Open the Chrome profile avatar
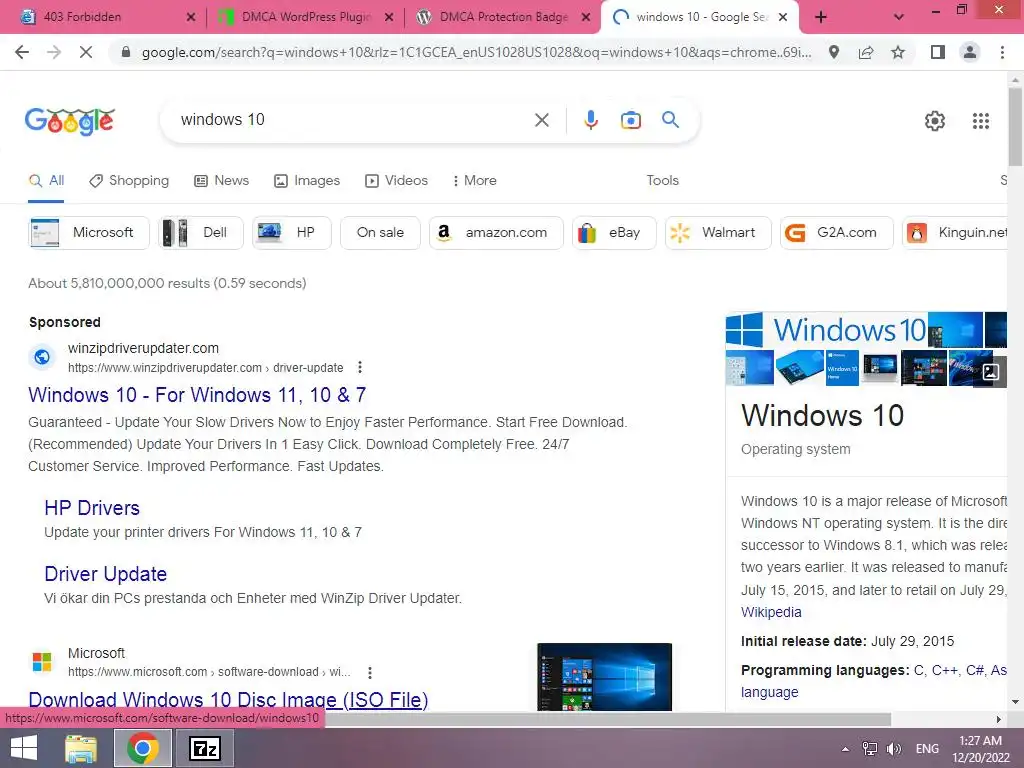Viewport: 1024px width, 768px height. click(x=970, y=52)
